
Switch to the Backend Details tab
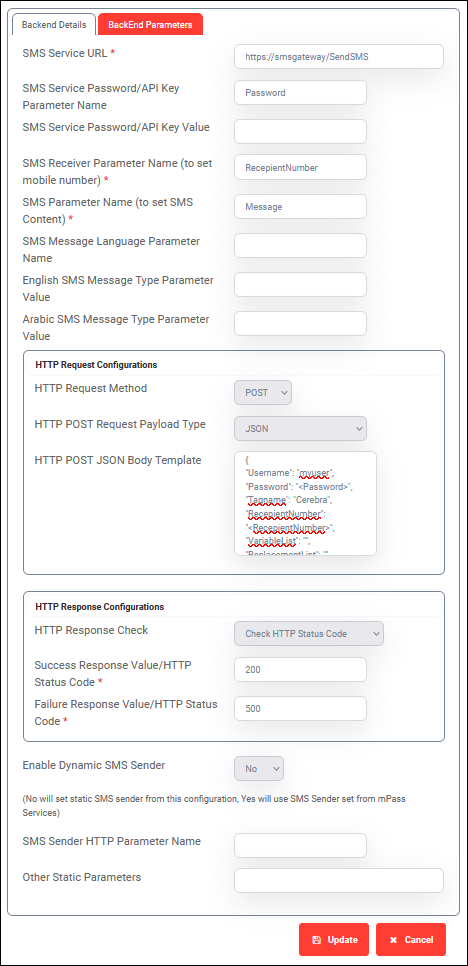pyautogui.click(x=54, y=25)
